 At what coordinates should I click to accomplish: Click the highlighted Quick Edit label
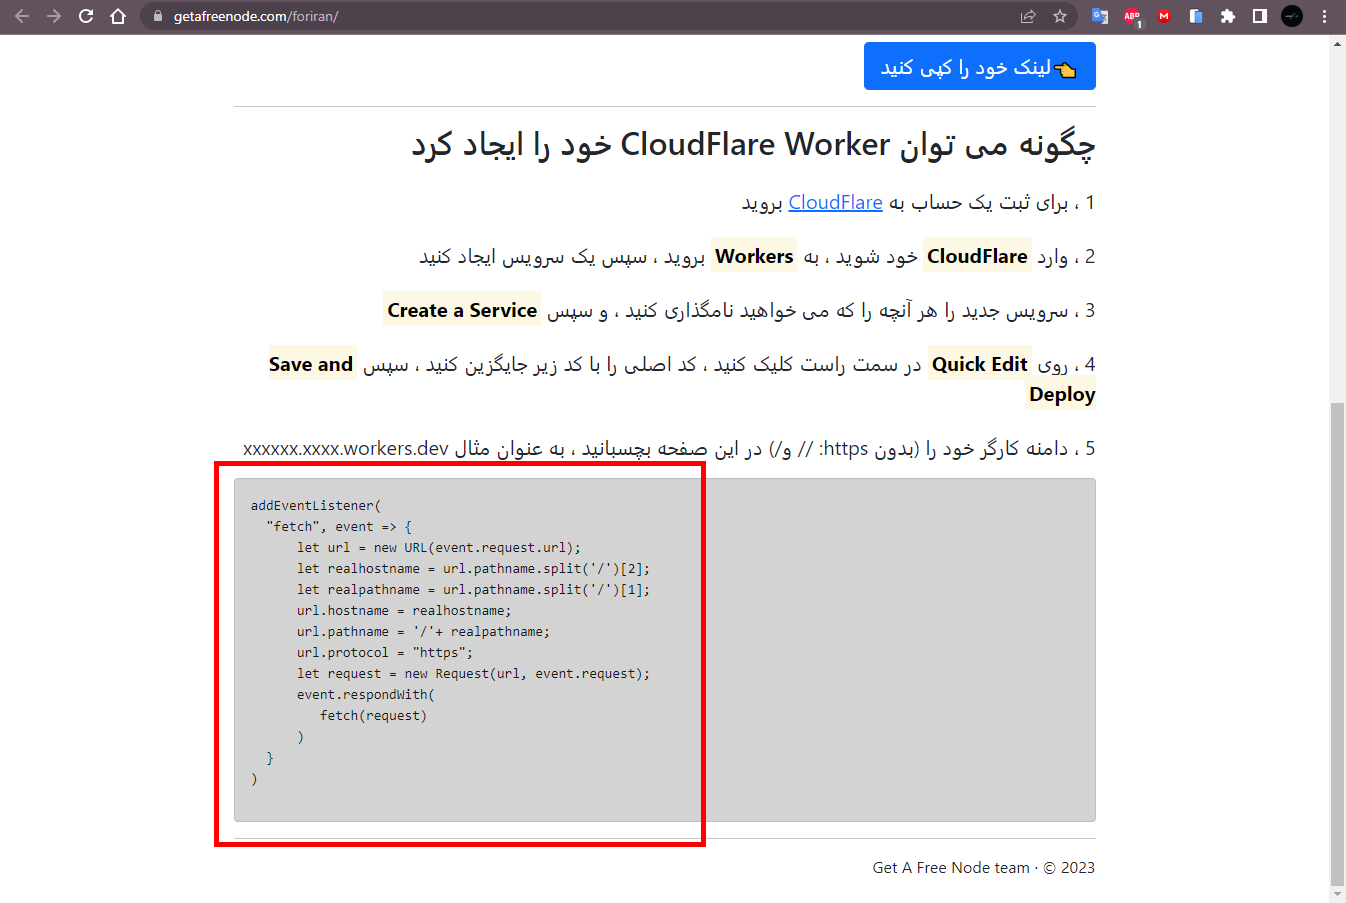[980, 364]
